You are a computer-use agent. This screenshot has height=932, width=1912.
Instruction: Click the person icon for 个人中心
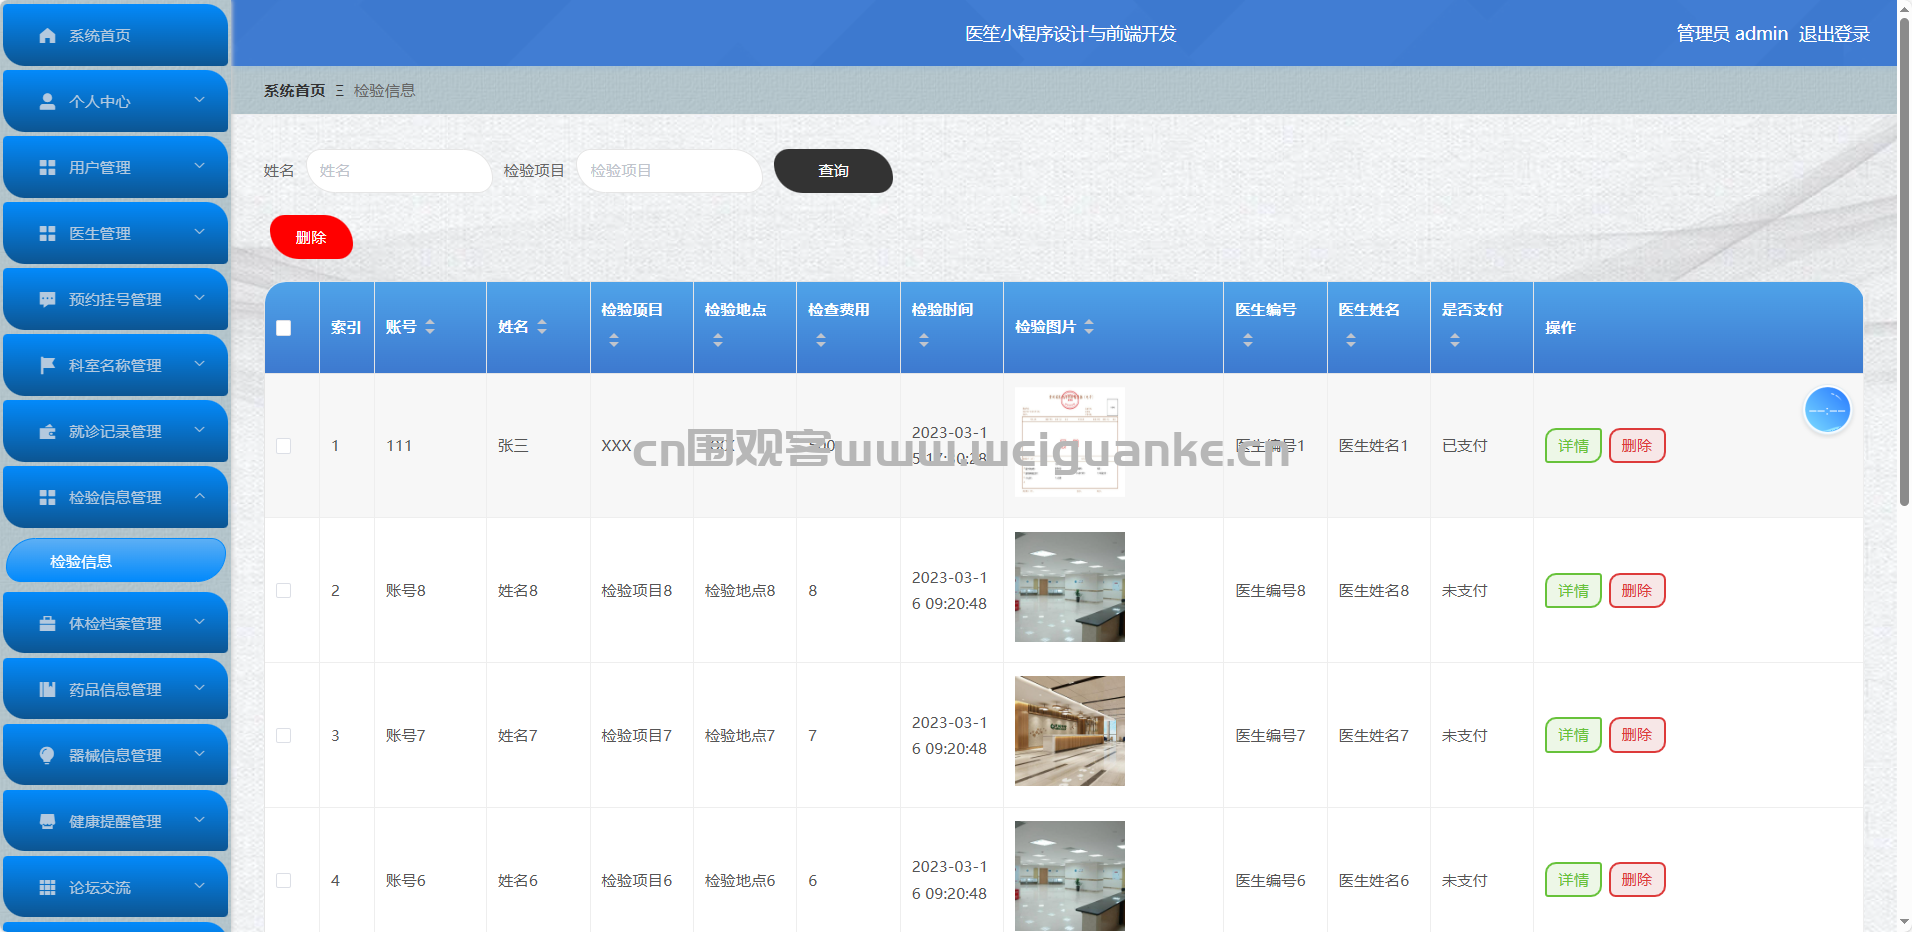(x=47, y=102)
